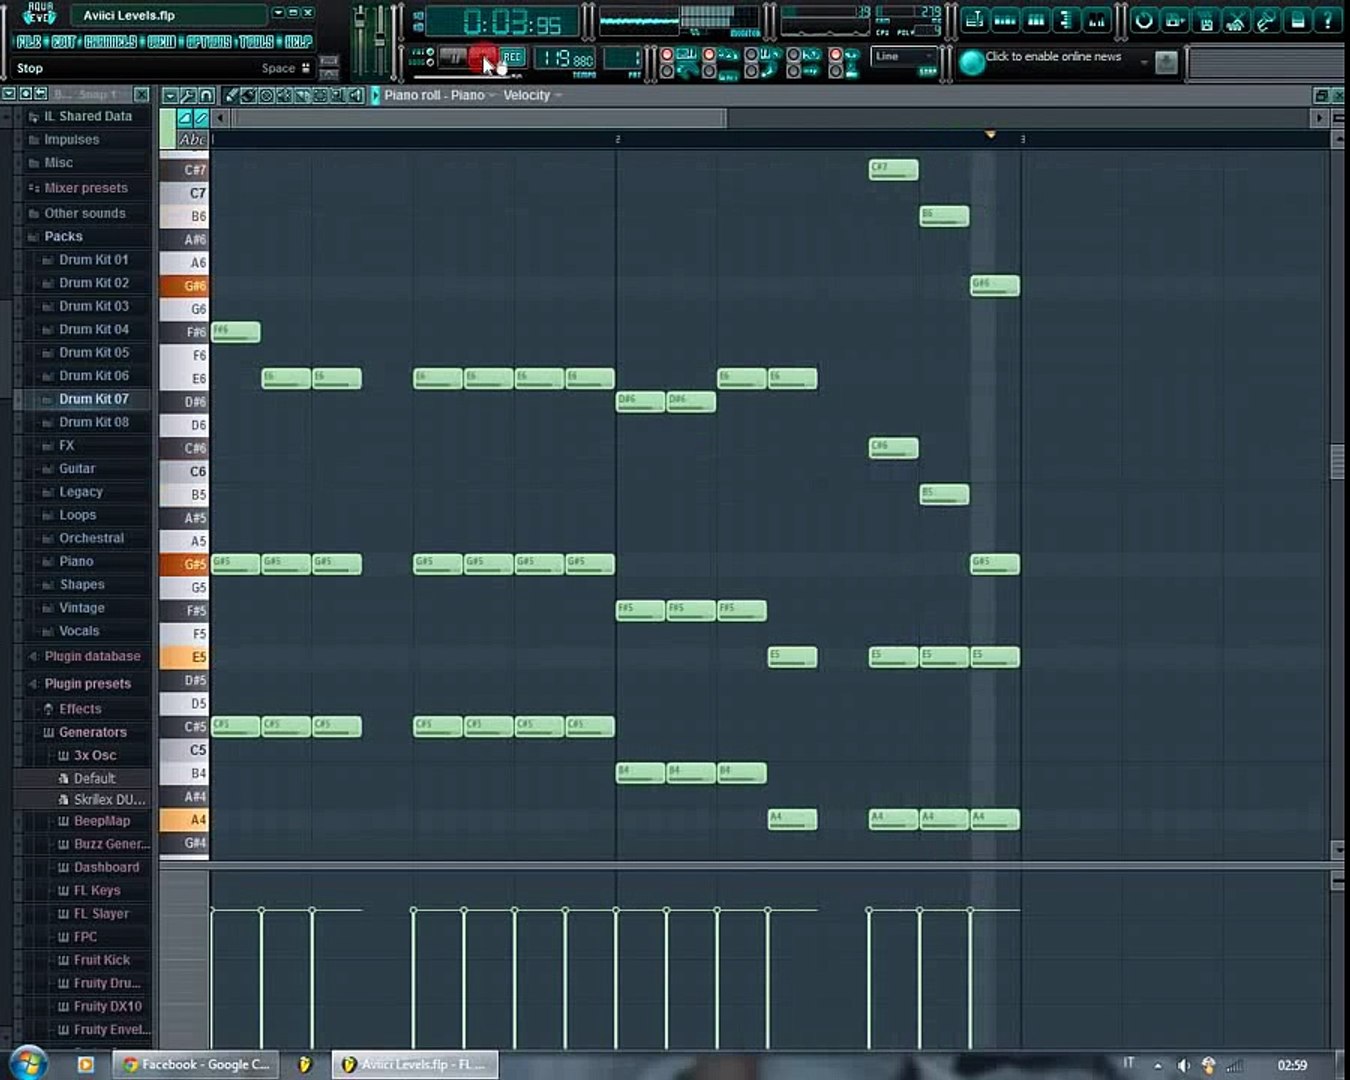The height and width of the screenshot is (1080, 1350).
Task: Click the audio editor scissors icon
Action: pos(1236,20)
